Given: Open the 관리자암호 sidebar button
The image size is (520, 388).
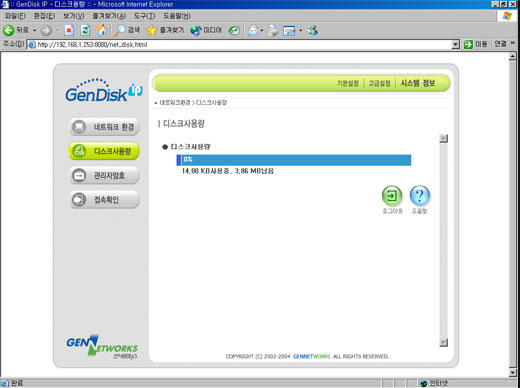Looking at the screenshot, I should point(104,175).
